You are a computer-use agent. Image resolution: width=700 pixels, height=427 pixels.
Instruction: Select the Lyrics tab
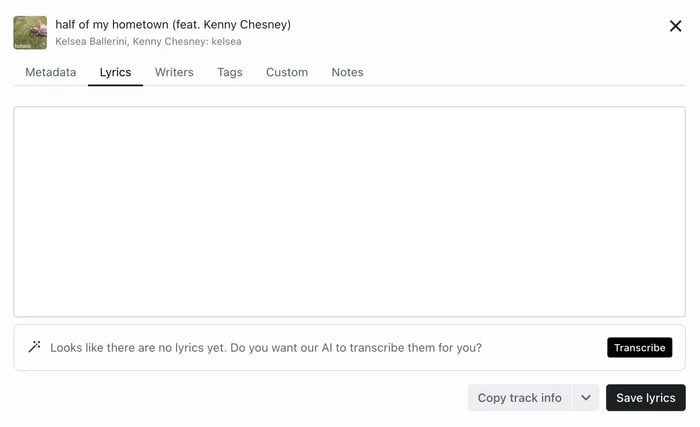tap(115, 72)
